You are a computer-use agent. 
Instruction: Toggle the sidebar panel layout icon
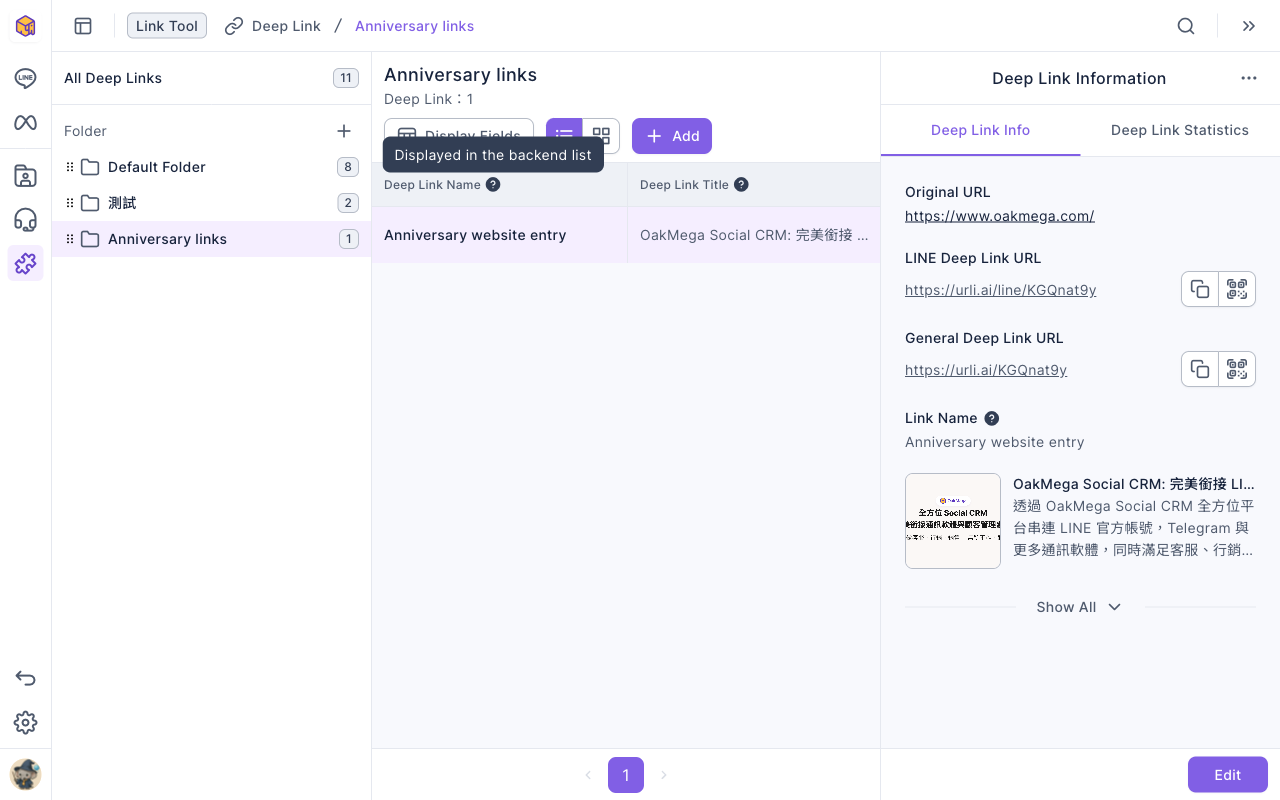tap(83, 26)
